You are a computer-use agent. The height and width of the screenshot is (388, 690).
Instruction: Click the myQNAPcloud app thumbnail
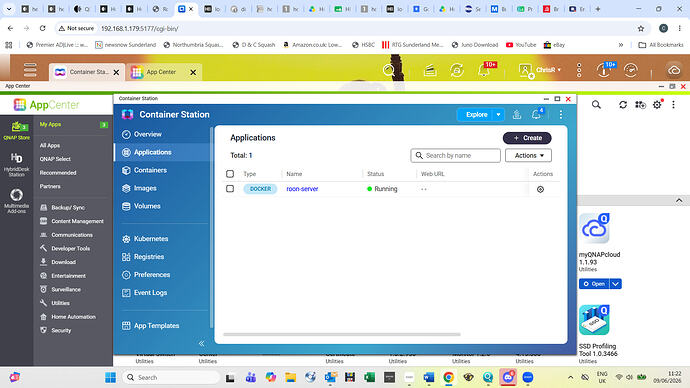[594, 228]
